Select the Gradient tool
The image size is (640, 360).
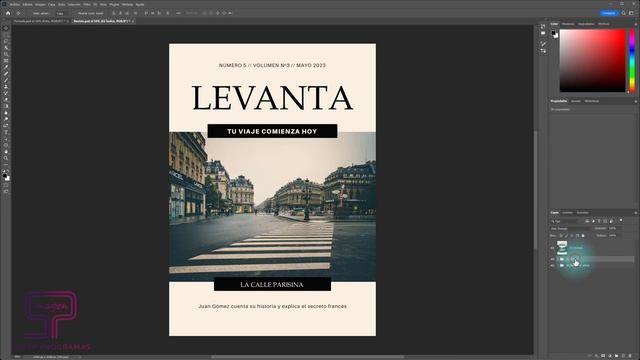(6, 106)
